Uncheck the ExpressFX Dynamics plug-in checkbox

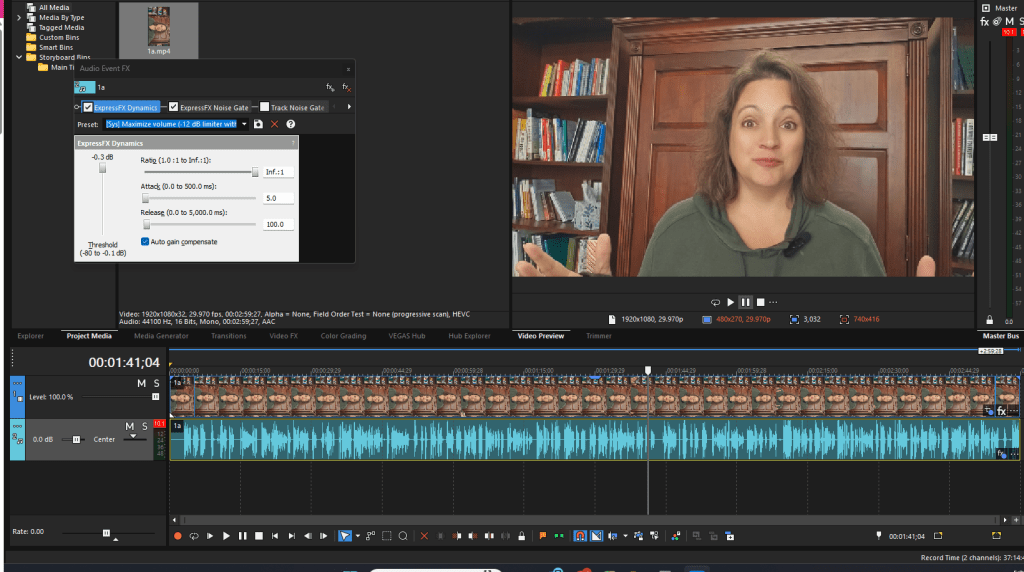tap(89, 107)
